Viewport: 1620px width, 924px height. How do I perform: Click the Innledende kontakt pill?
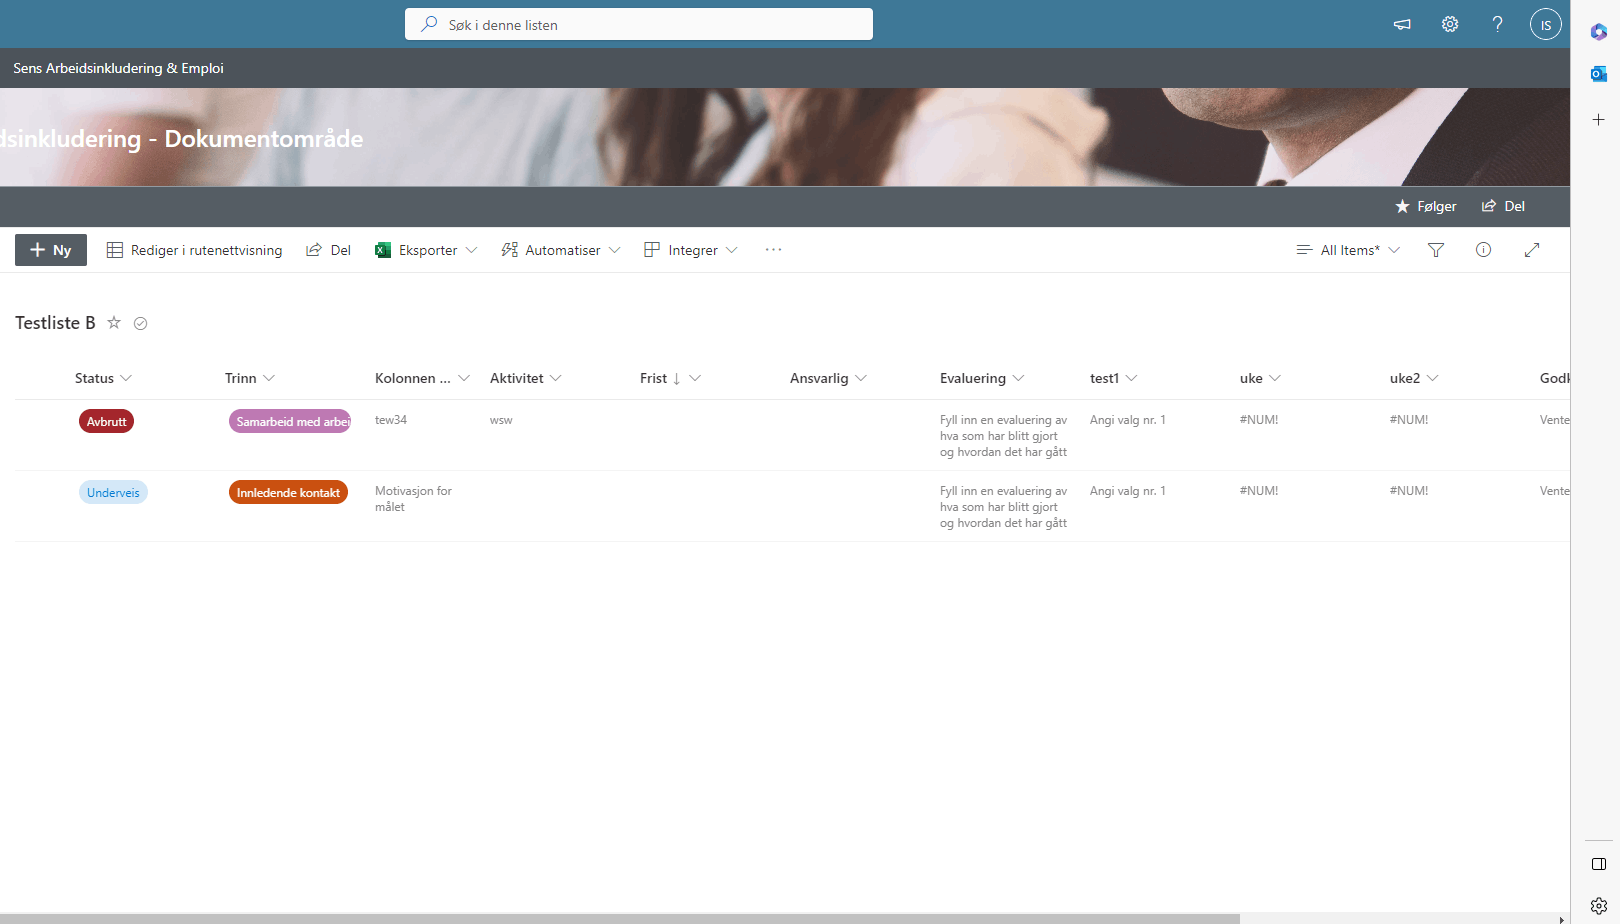pos(288,492)
